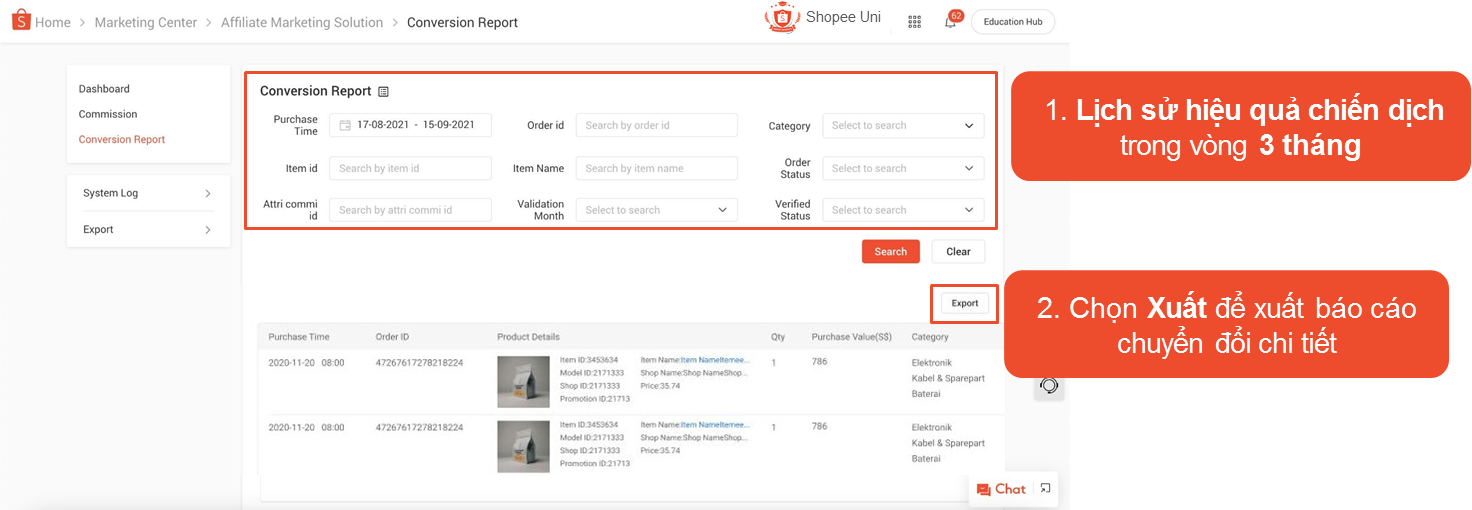Expand the Export sidebar section
Image resolution: width=1472 pixels, height=510 pixels.
pyautogui.click(x=147, y=229)
